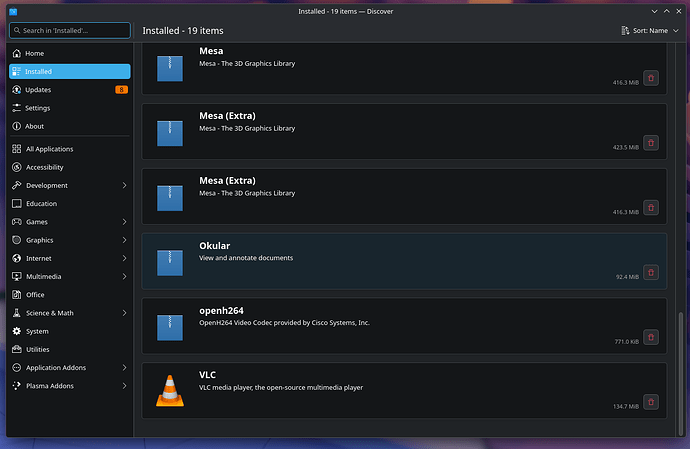Click the vertical scrollbar of installed list

(680, 360)
